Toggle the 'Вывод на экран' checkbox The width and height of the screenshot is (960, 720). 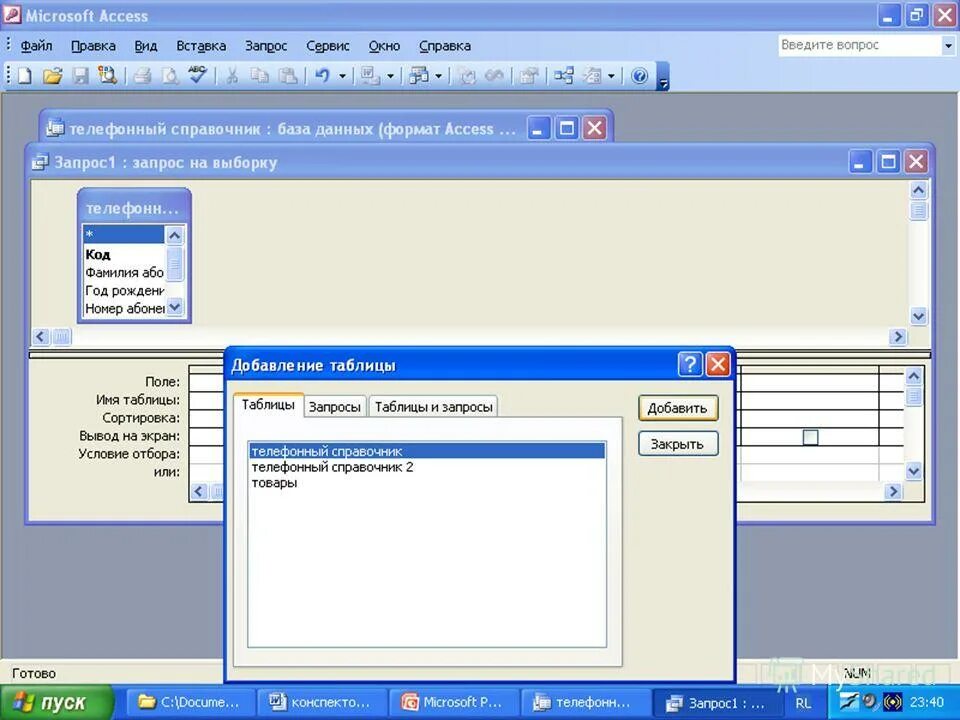point(810,437)
